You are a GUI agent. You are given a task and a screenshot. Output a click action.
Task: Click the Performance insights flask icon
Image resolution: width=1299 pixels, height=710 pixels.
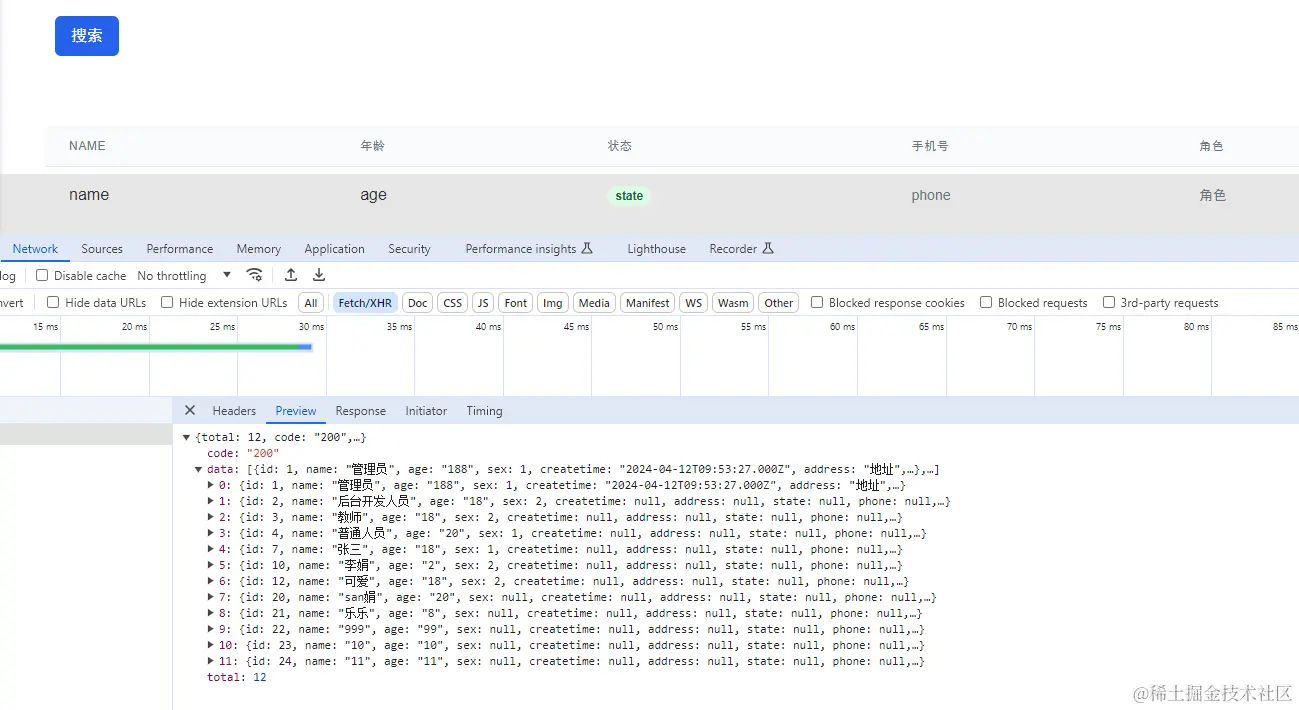(x=588, y=249)
